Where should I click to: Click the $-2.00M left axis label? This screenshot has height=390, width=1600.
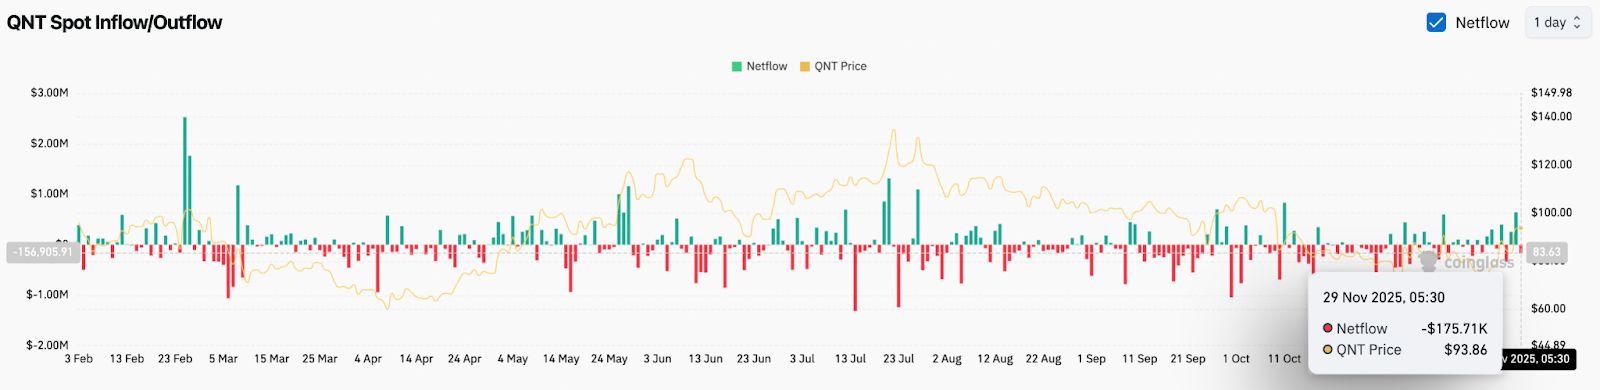click(47, 345)
